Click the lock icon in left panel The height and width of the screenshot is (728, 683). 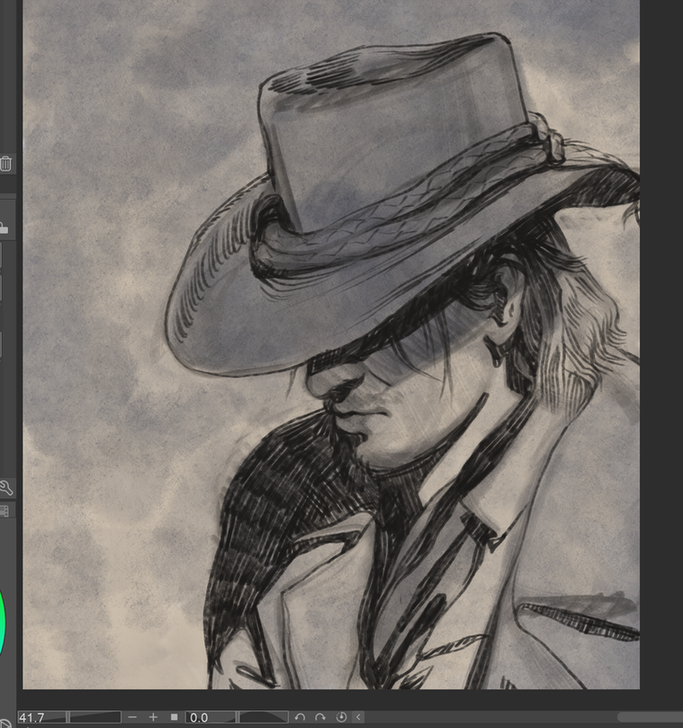4,227
